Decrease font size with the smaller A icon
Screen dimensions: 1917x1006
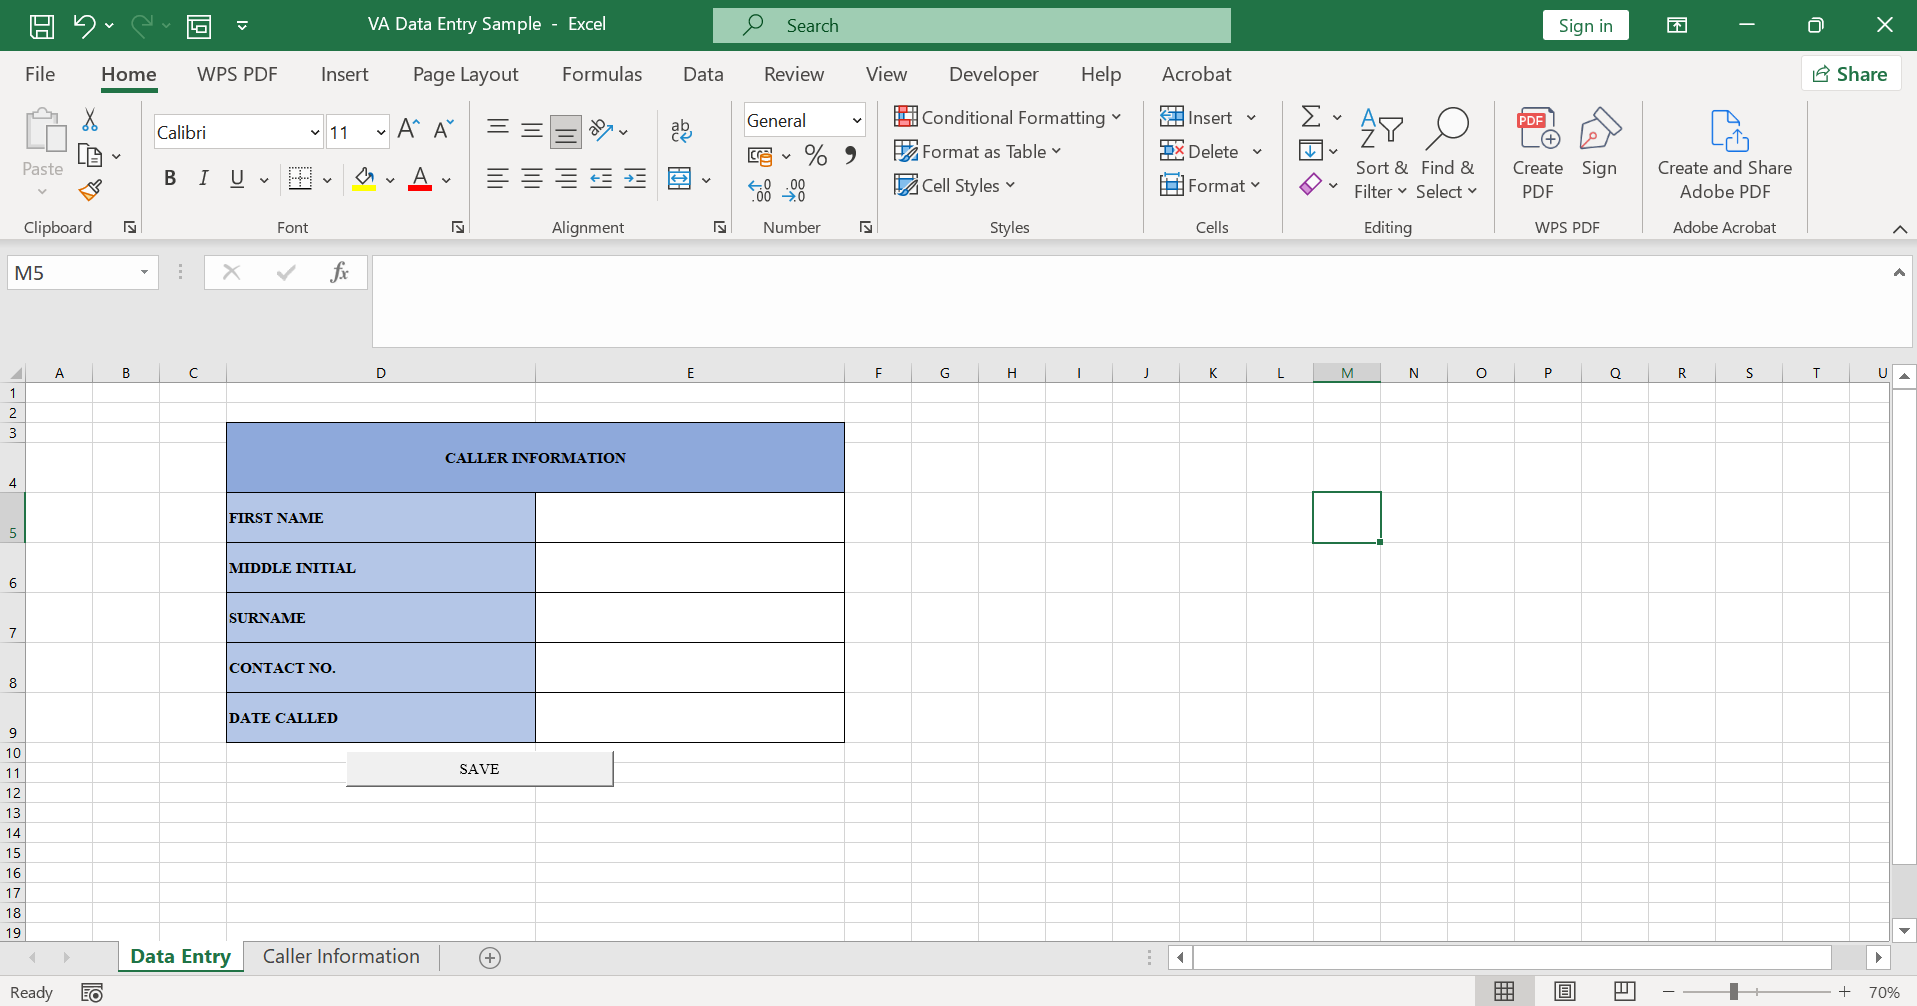pyautogui.click(x=443, y=130)
